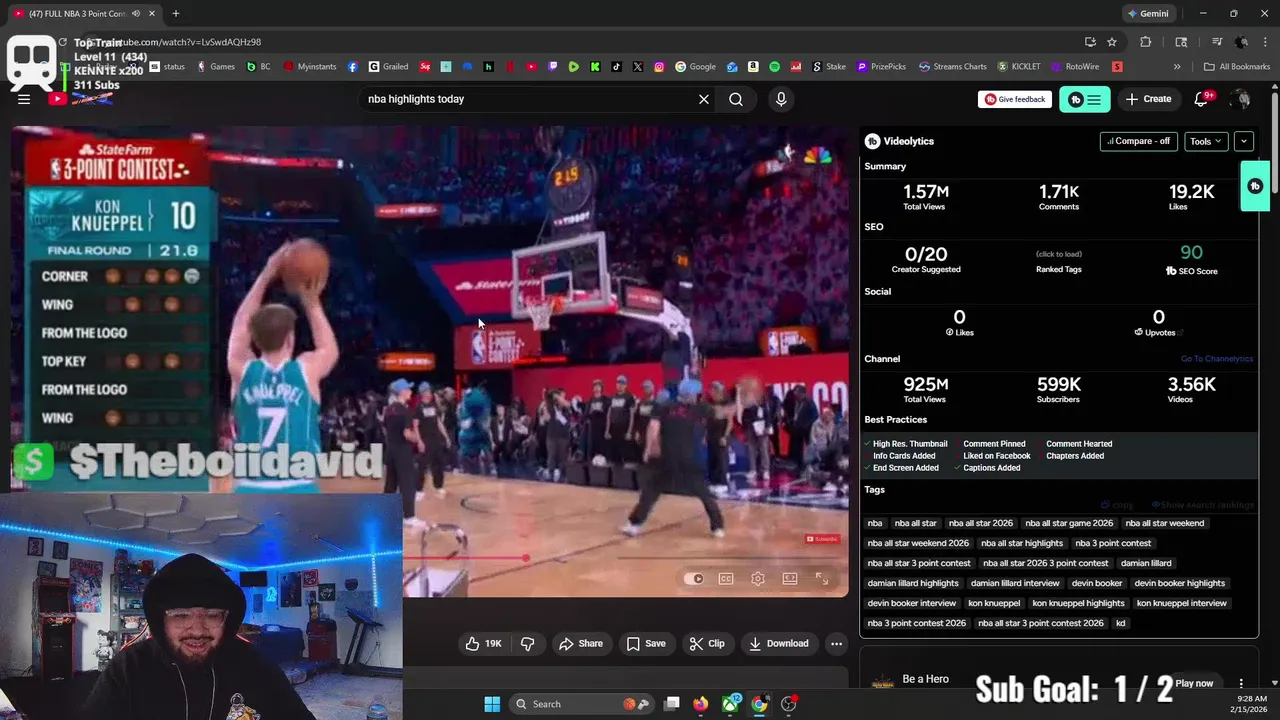Start voice search with the microphone
This screenshot has width=1280, height=720.
781,99
